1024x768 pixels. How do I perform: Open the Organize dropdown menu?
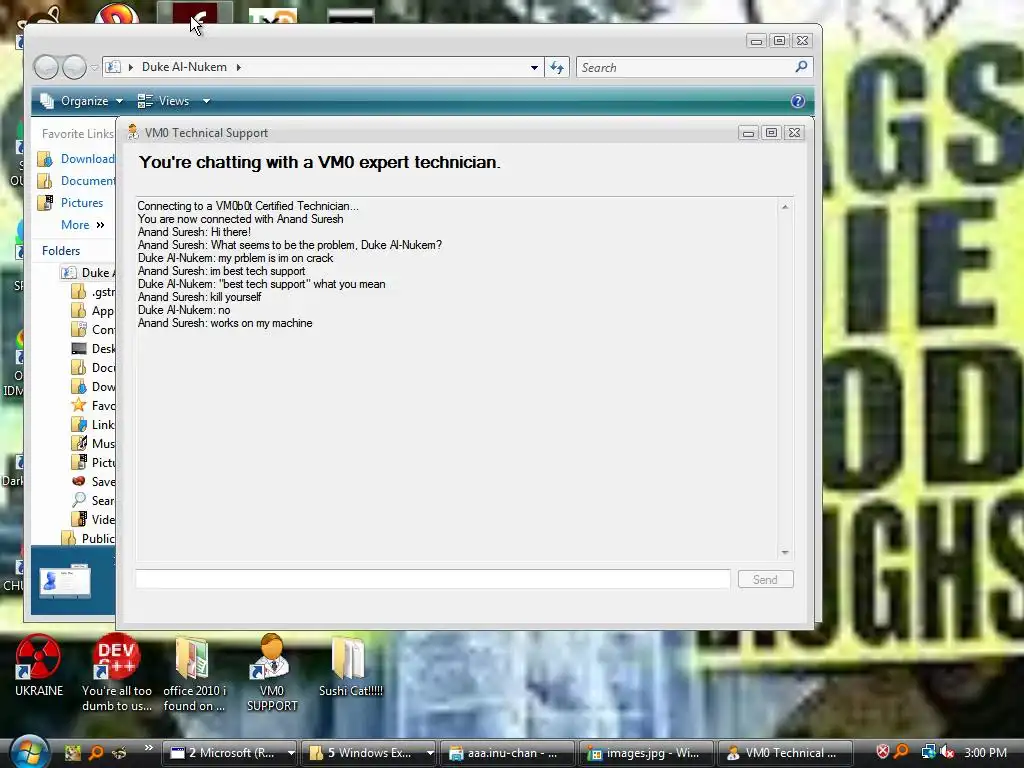(82, 101)
